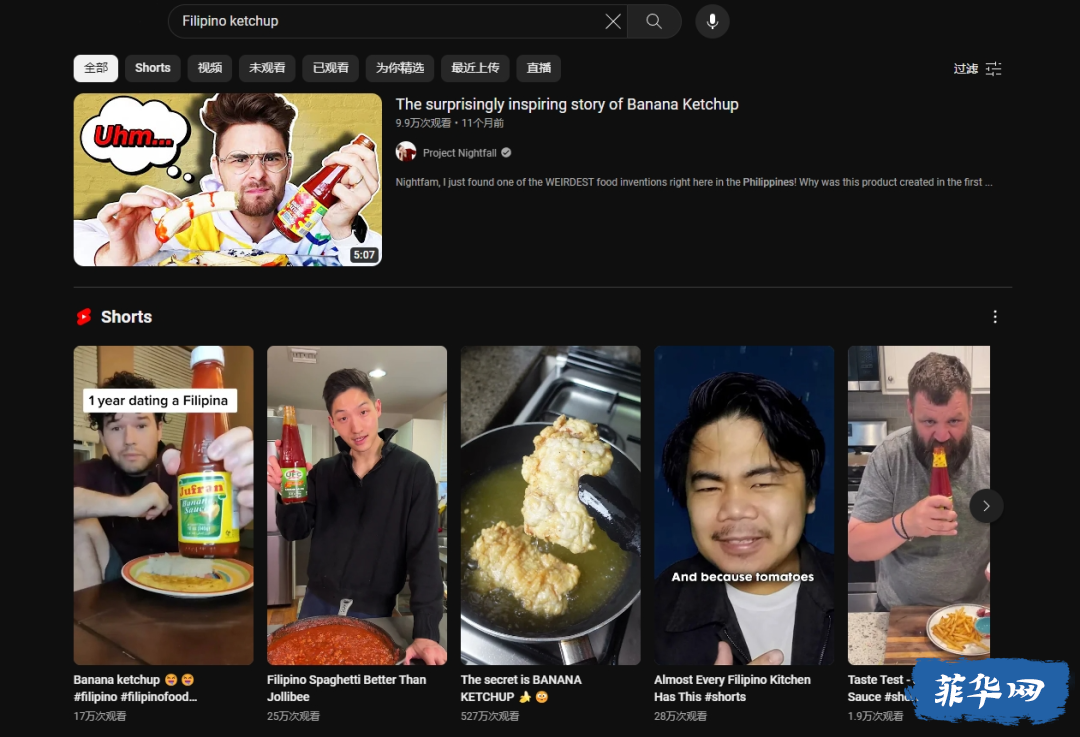Clear the search box with the X icon
The image size is (1080, 737).
612,21
